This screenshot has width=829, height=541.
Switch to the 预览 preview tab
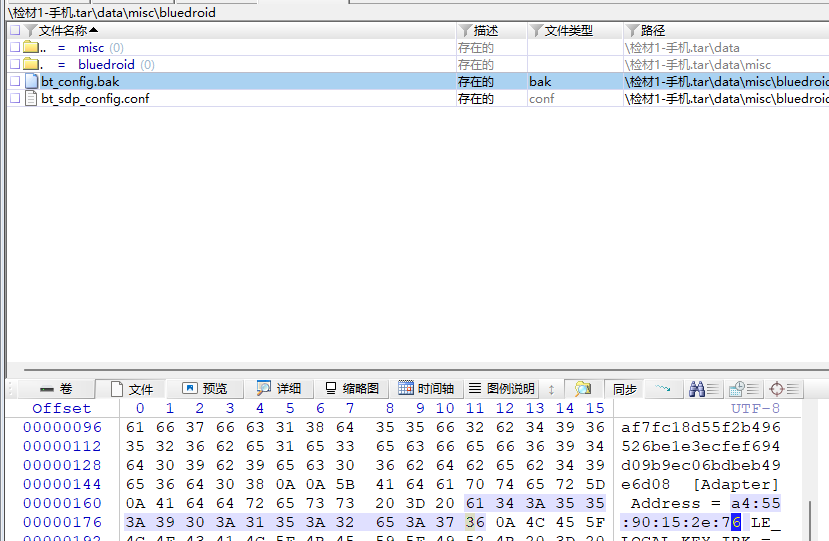205,389
